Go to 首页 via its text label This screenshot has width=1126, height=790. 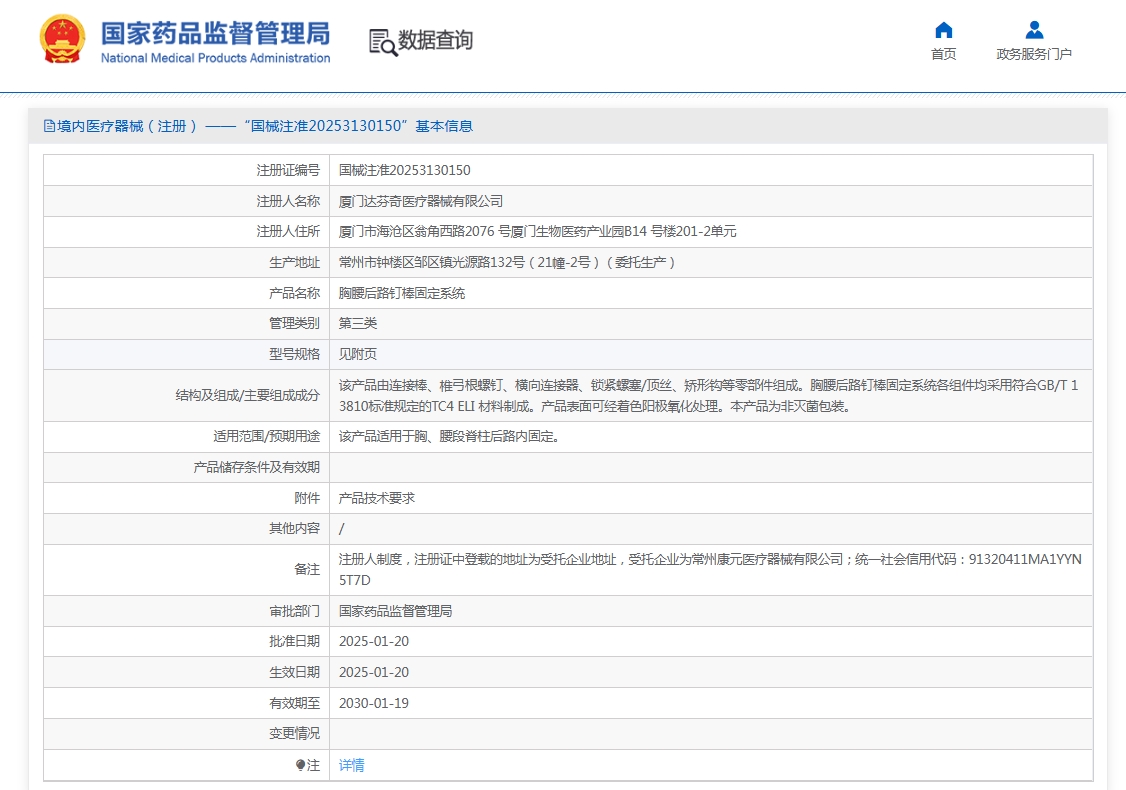click(x=944, y=55)
